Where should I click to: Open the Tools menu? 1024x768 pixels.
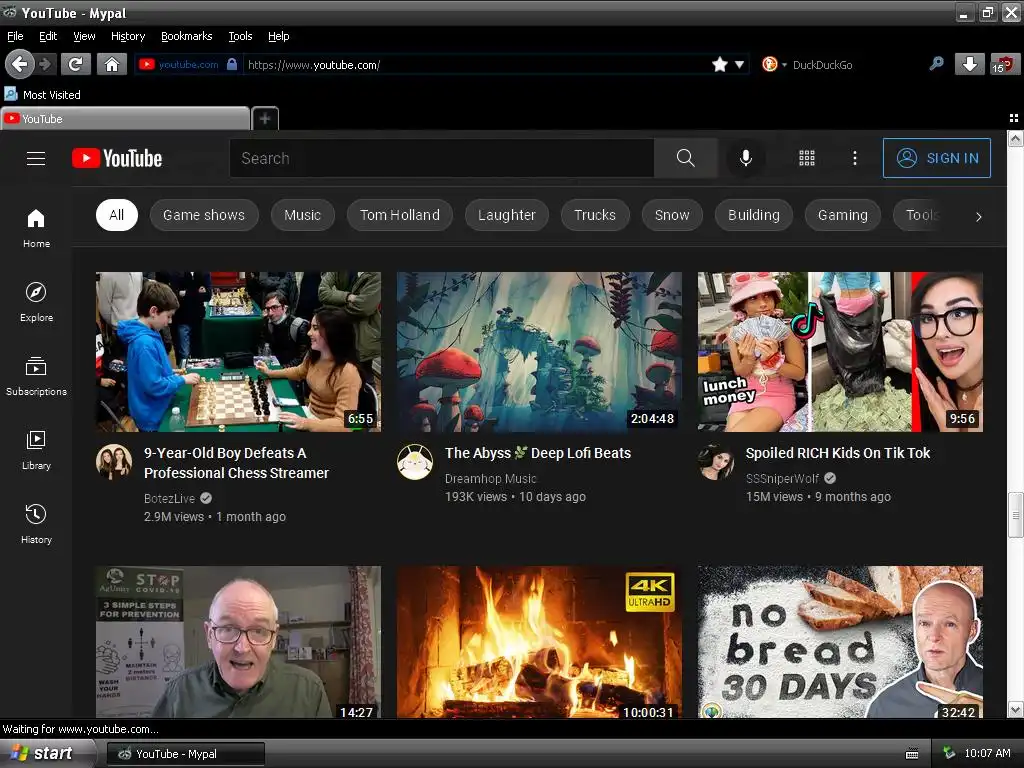240,36
